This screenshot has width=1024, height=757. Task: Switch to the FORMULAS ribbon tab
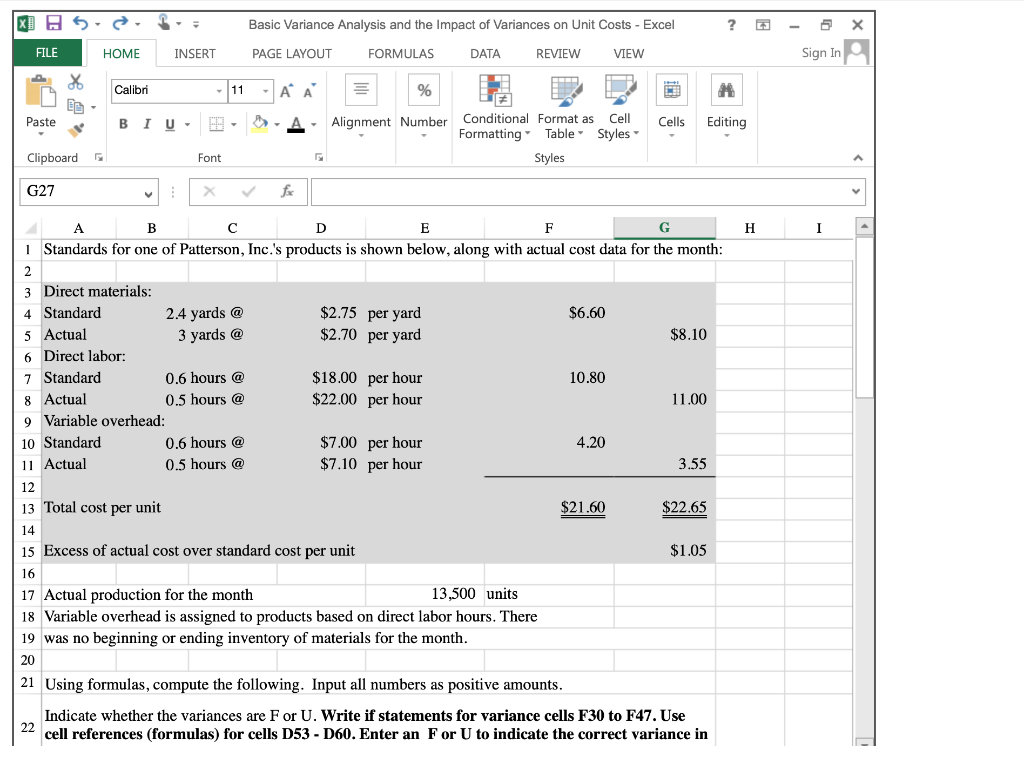click(x=400, y=53)
